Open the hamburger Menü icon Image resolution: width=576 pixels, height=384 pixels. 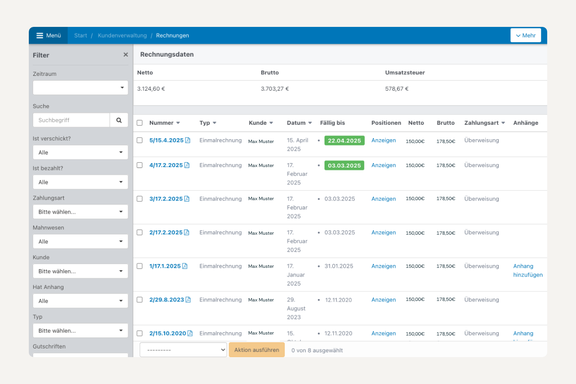tap(40, 36)
